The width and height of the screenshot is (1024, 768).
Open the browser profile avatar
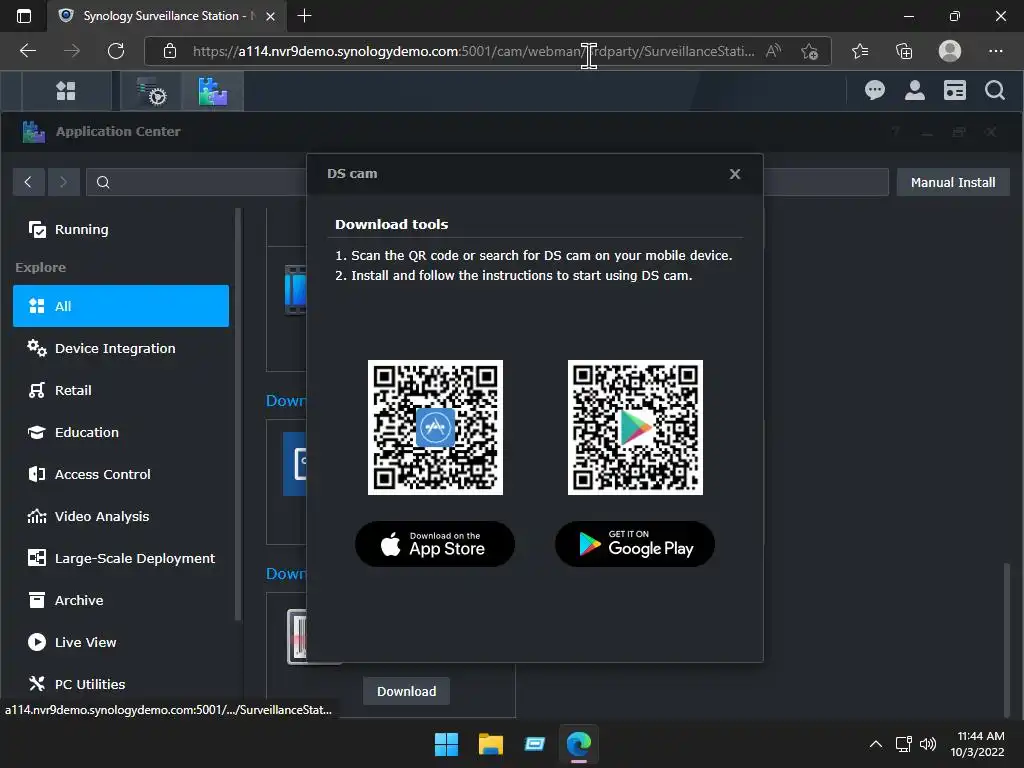[x=950, y=51]
